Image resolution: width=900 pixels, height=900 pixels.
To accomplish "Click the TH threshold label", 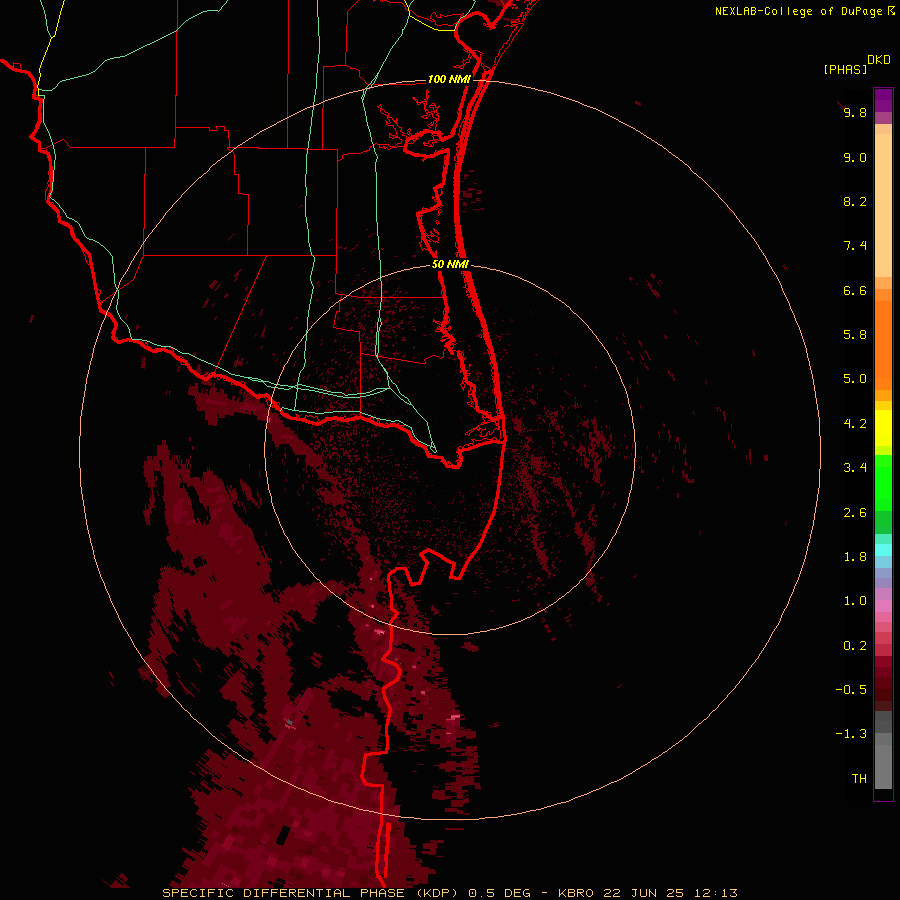I will (859, 779).
